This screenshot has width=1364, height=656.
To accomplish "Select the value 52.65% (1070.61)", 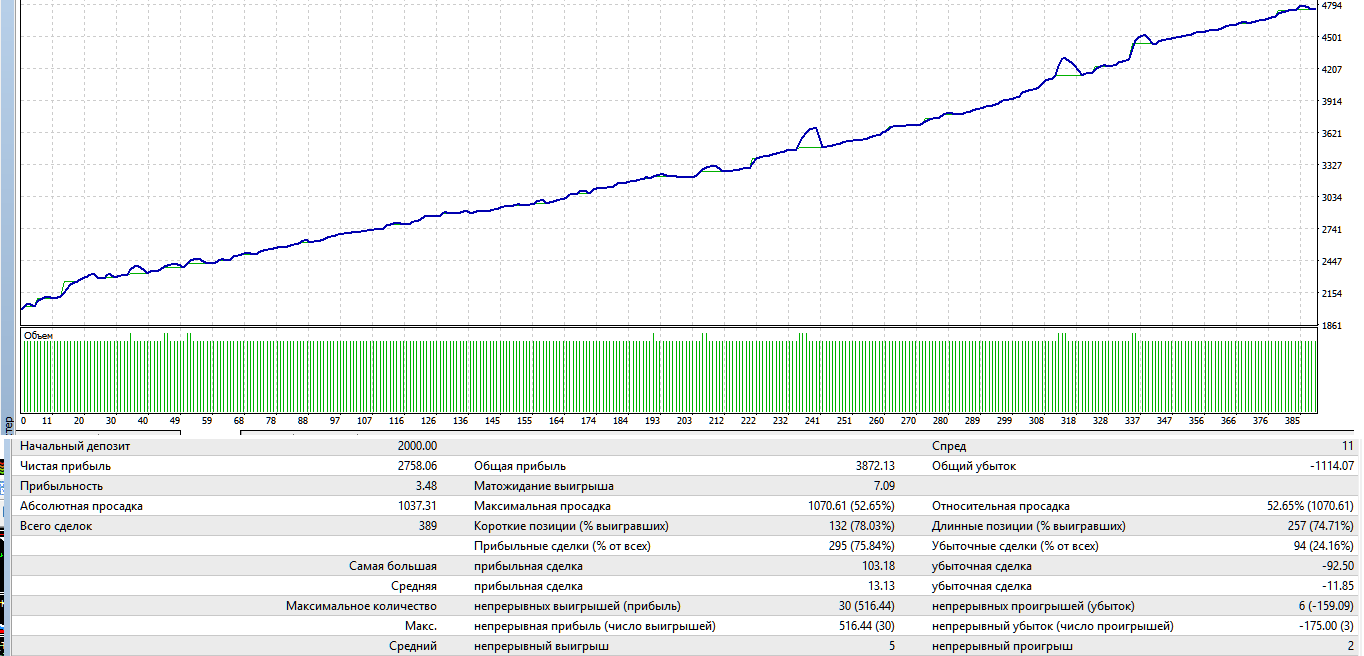I will click(1311, 506).
